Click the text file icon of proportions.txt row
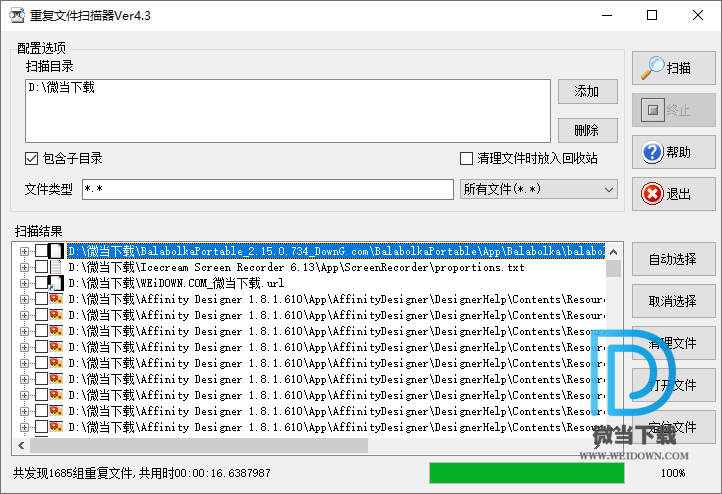The image size is (722, 494). click(56, 267)
